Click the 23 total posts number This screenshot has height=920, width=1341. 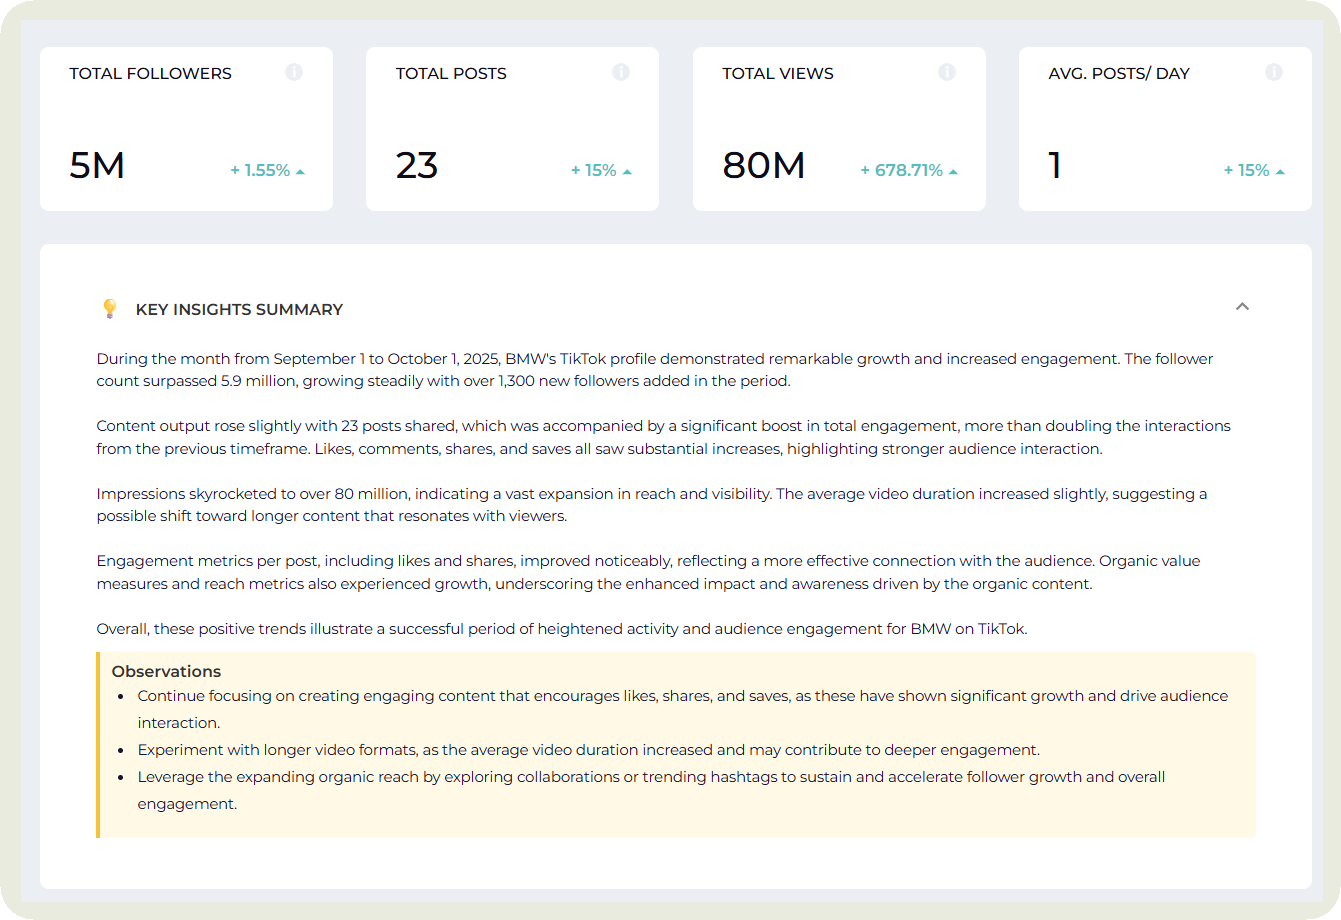click(417, 166)
